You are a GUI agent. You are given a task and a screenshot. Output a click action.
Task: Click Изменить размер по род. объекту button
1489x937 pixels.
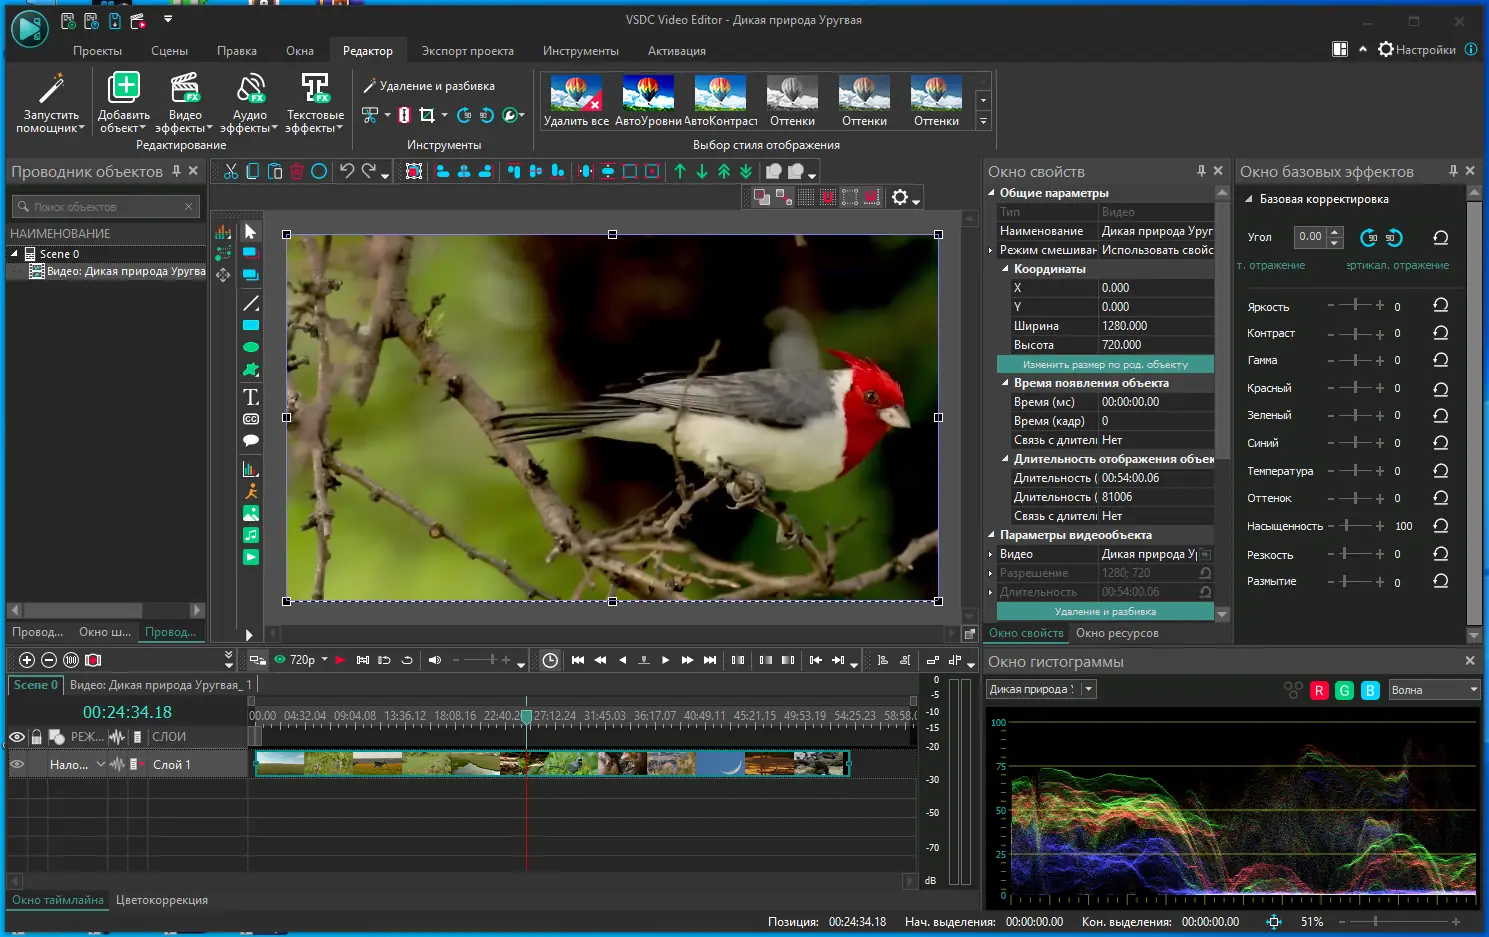coord(1105,365)
